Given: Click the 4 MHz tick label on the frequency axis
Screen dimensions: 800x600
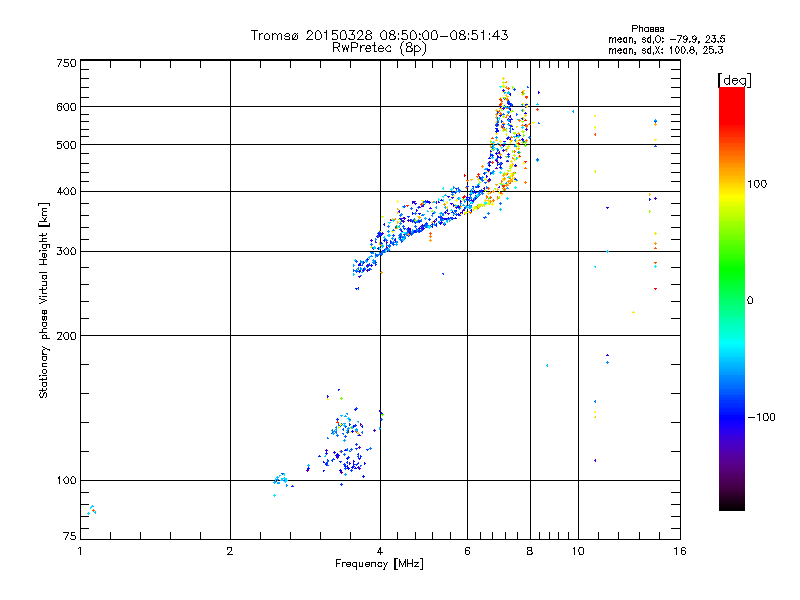Looking at the screenshot, I should point(380,551).
